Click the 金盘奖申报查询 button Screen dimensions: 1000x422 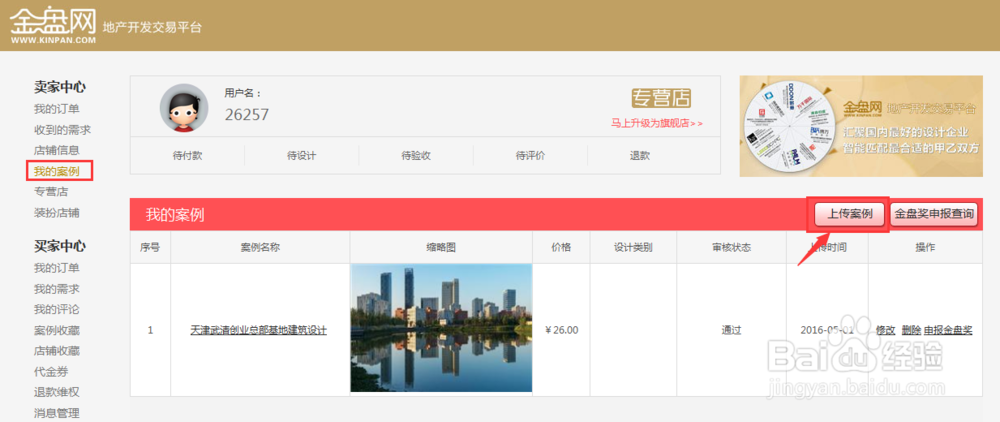click(x=934, y=214)
